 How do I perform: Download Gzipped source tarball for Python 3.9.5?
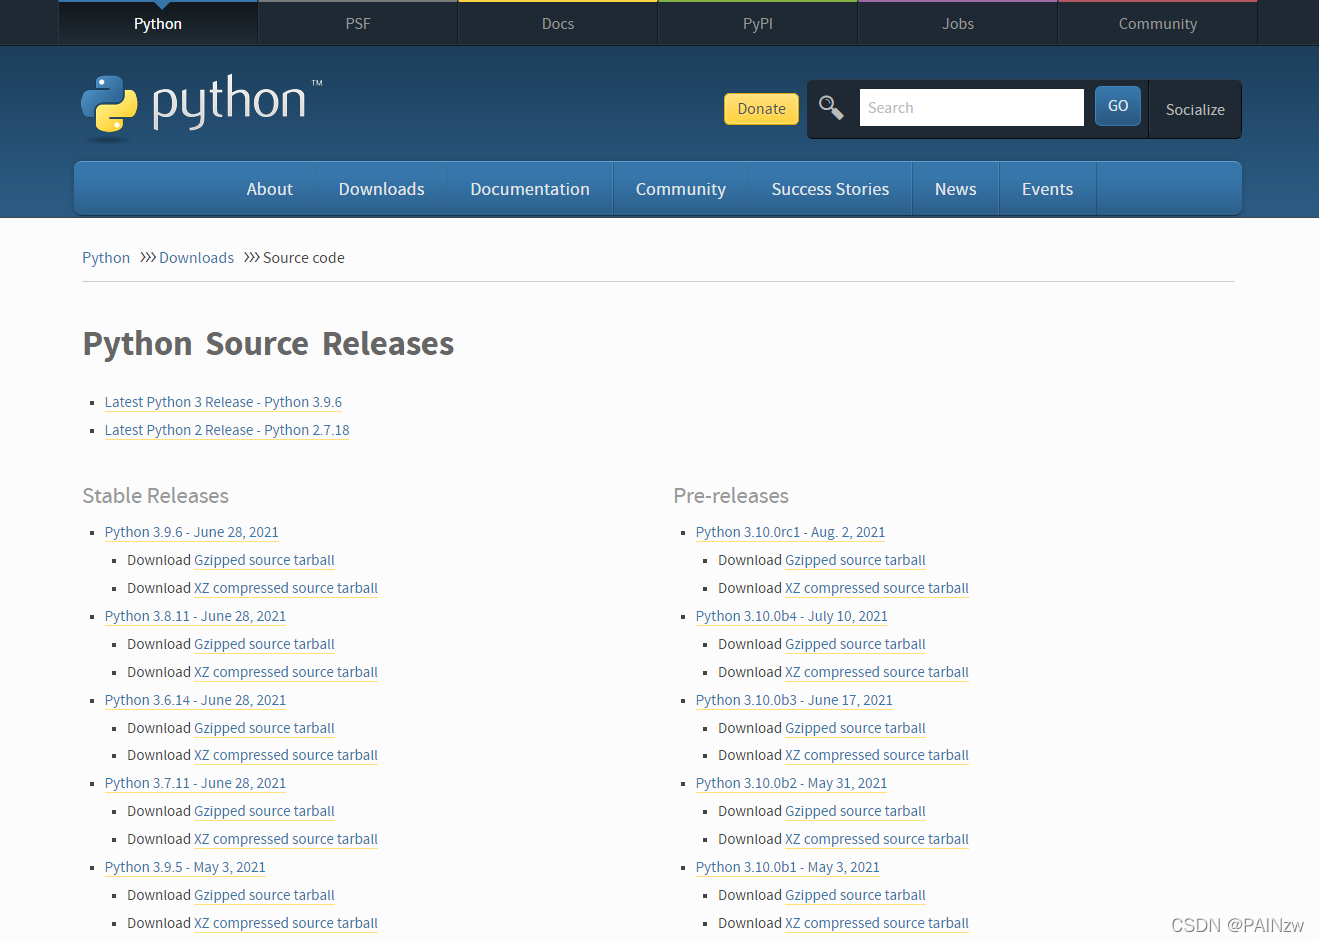264,895
